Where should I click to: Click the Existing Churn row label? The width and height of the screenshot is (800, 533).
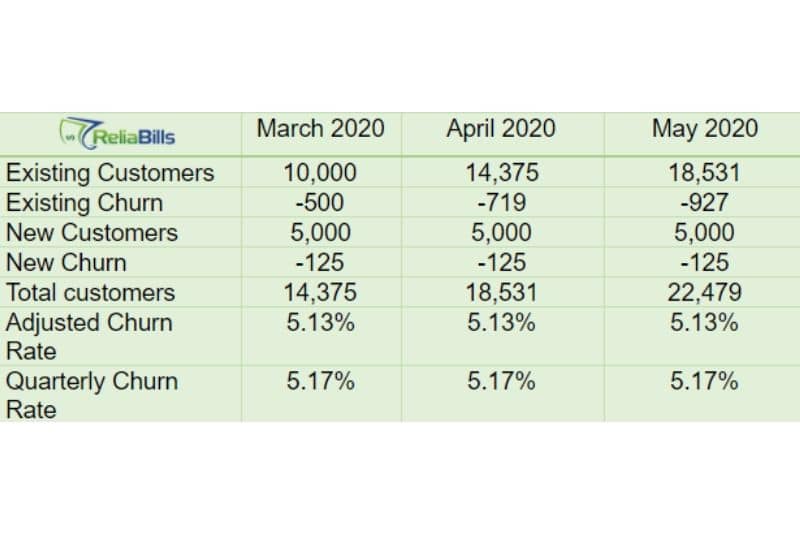tap(85, 202)
